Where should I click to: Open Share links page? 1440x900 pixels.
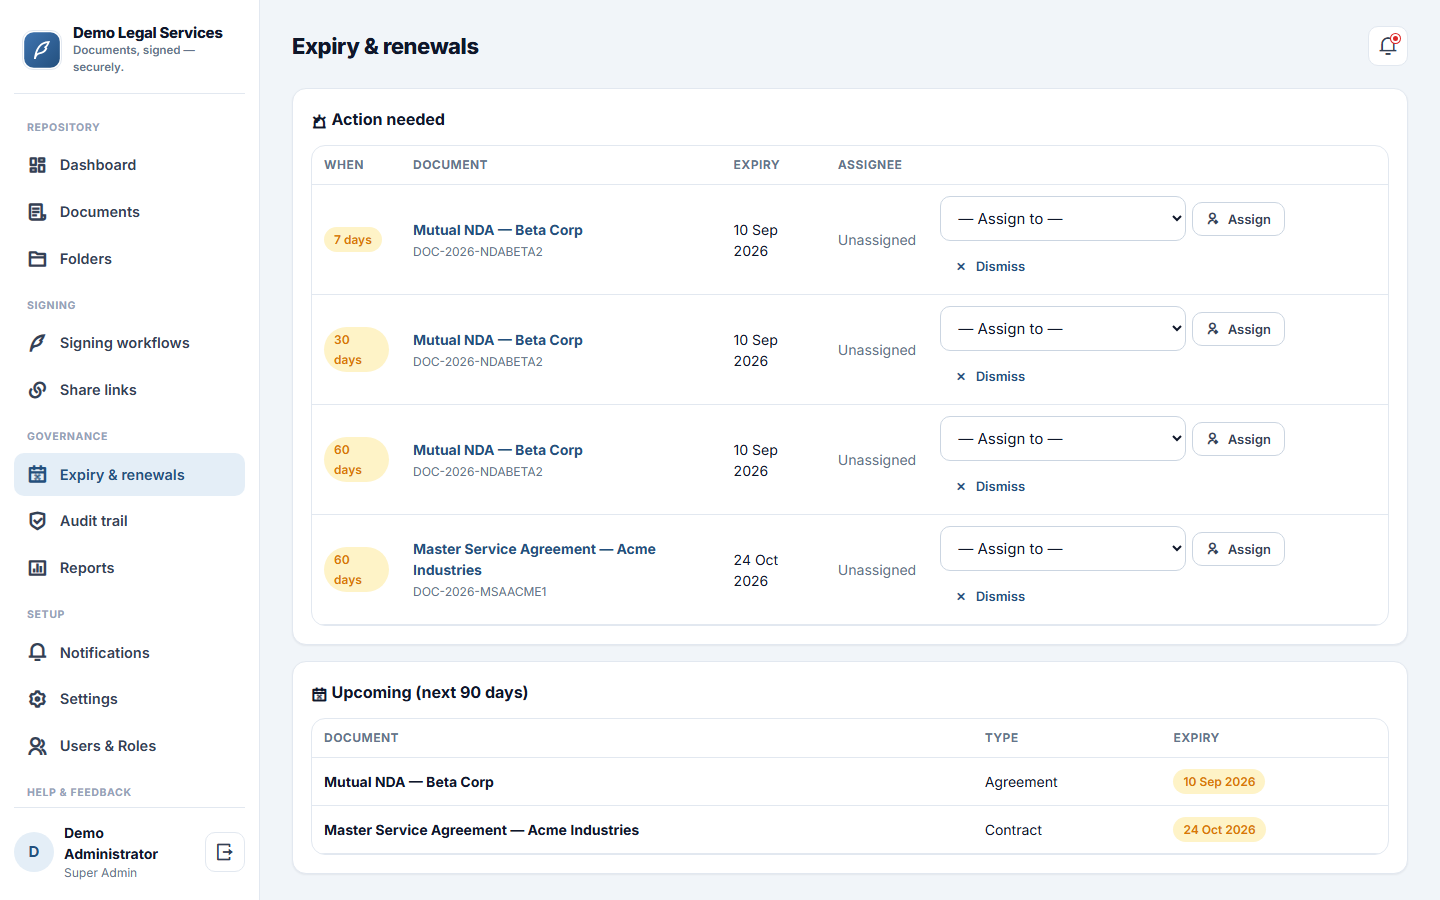coord(129,390)
